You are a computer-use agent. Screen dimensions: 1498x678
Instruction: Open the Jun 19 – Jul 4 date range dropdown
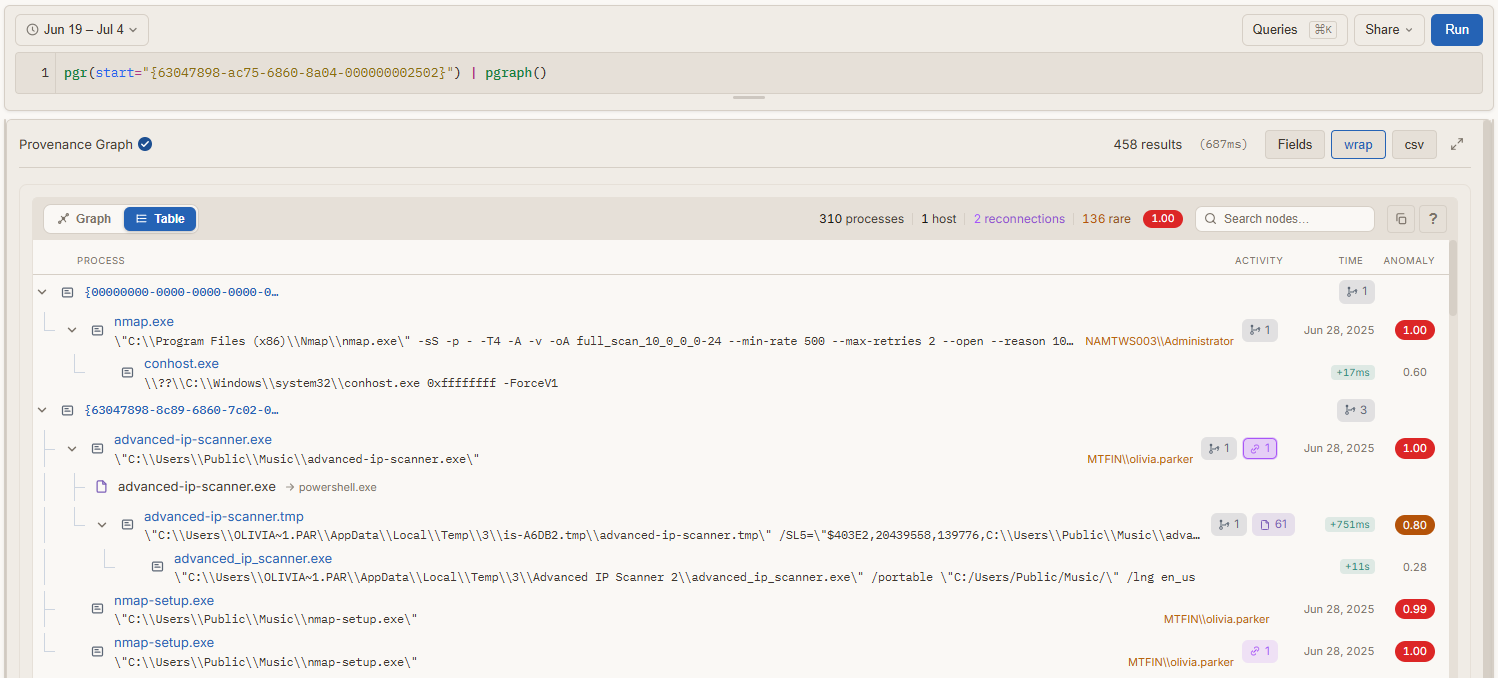click(82, 29)
